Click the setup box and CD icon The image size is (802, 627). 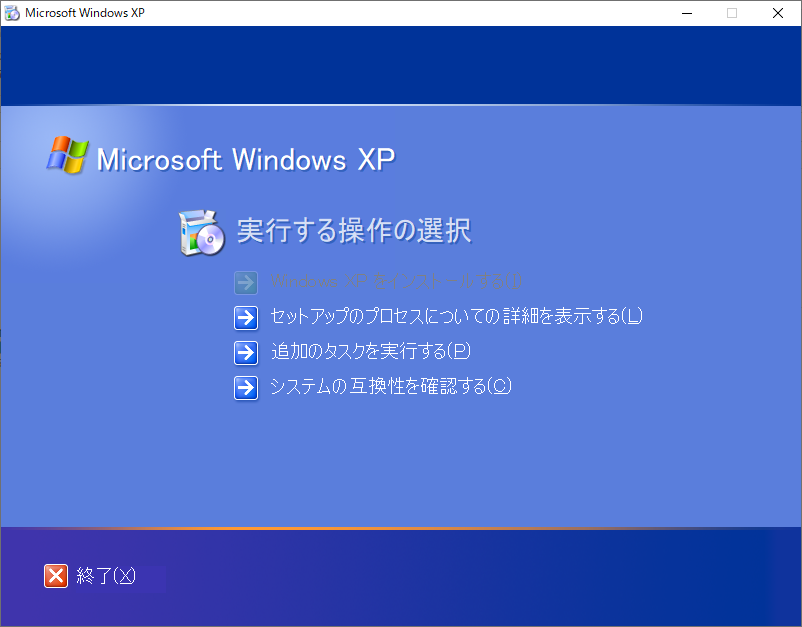pyautogui.click(x=202, y=233)
